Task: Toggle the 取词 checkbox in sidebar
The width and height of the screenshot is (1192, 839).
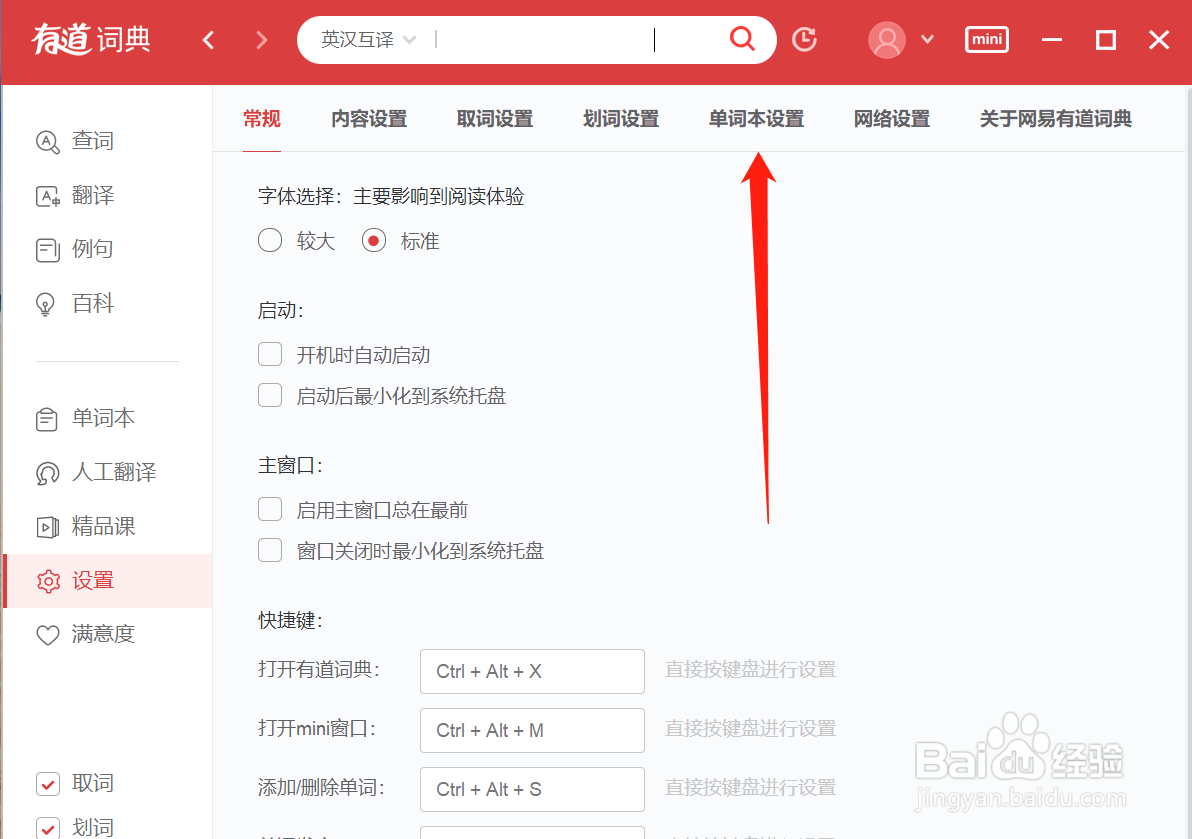Action: point(48,784)
